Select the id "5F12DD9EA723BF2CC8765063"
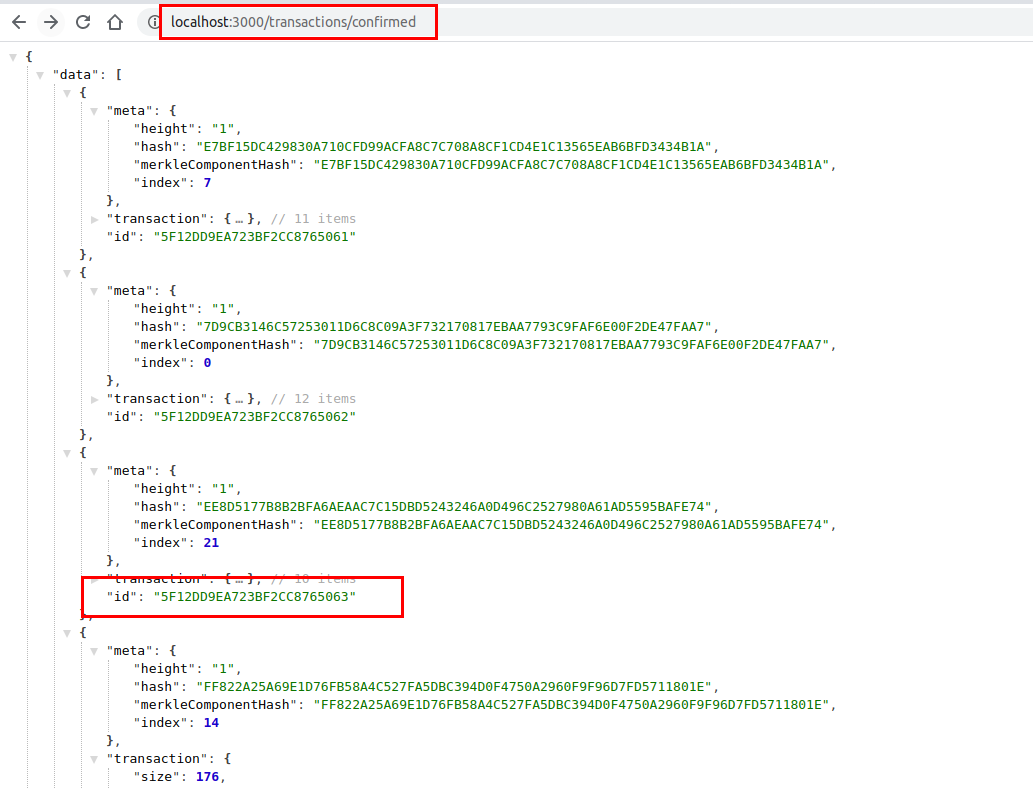This screenshot has width=1033, height=789. [x=255, y=597]
